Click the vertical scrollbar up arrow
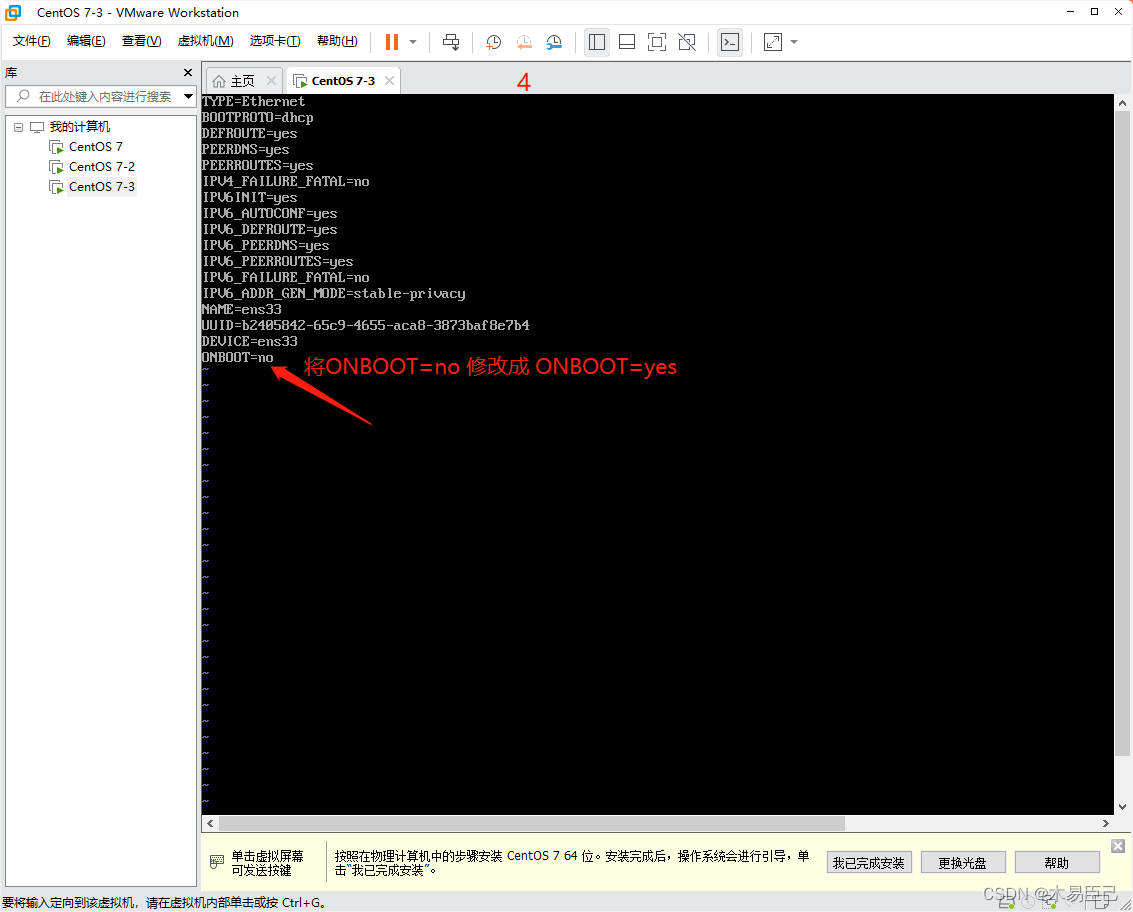The image size is (1133, 912). 1122,103
